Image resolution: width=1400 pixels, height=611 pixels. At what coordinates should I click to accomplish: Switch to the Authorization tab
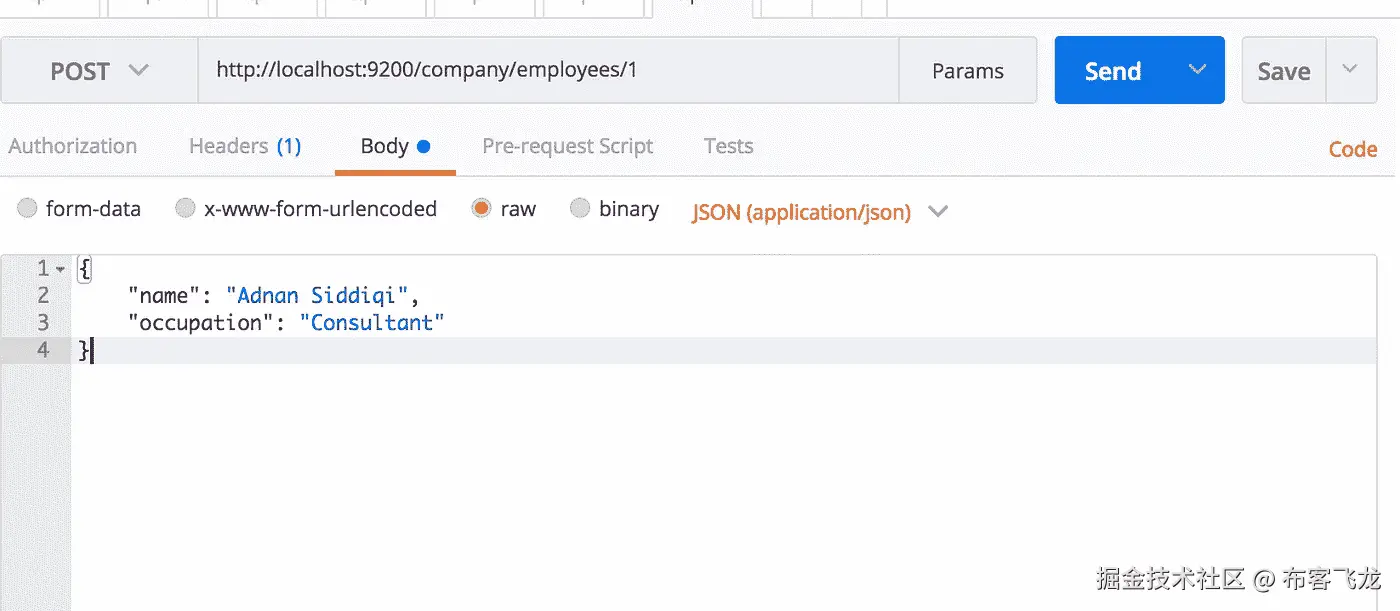coord(73,146)
